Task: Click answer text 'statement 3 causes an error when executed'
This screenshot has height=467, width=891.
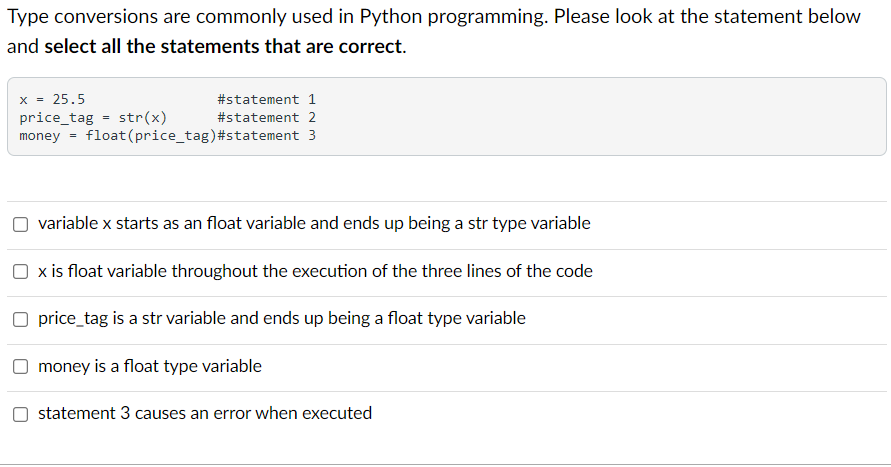Action: tap(205, 413)
